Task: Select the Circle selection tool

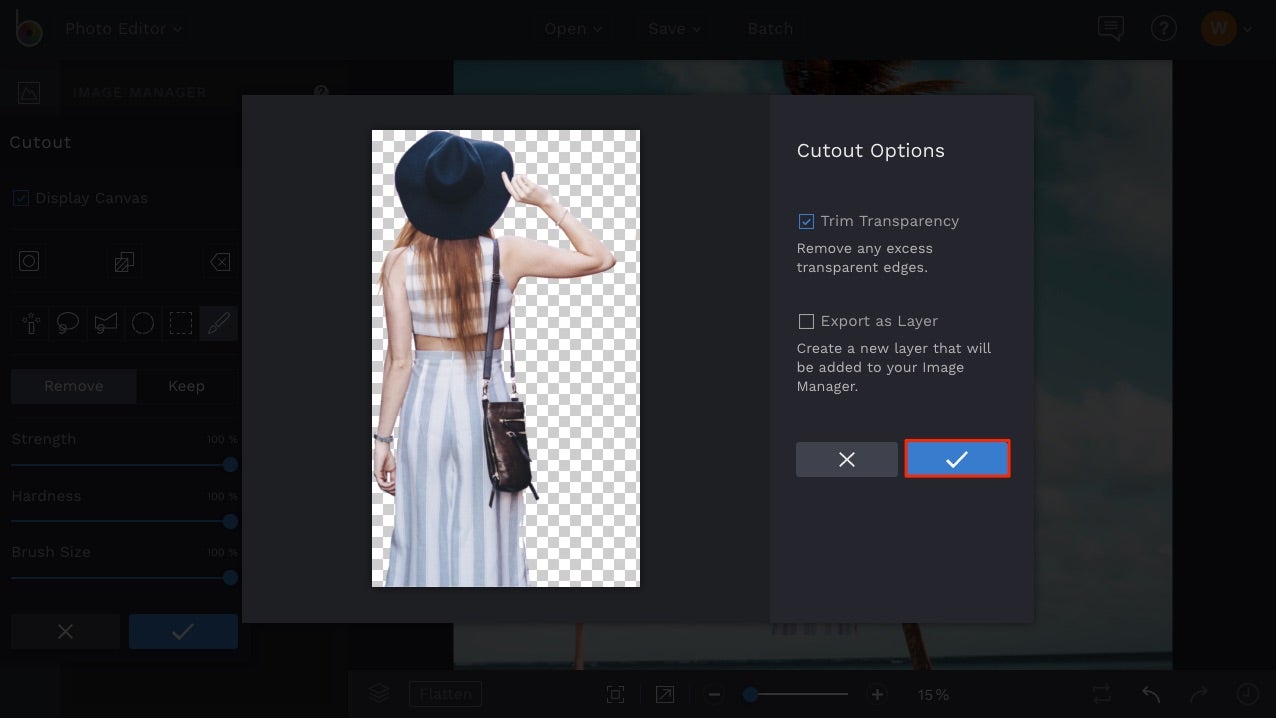Action: tap(143, 322)
